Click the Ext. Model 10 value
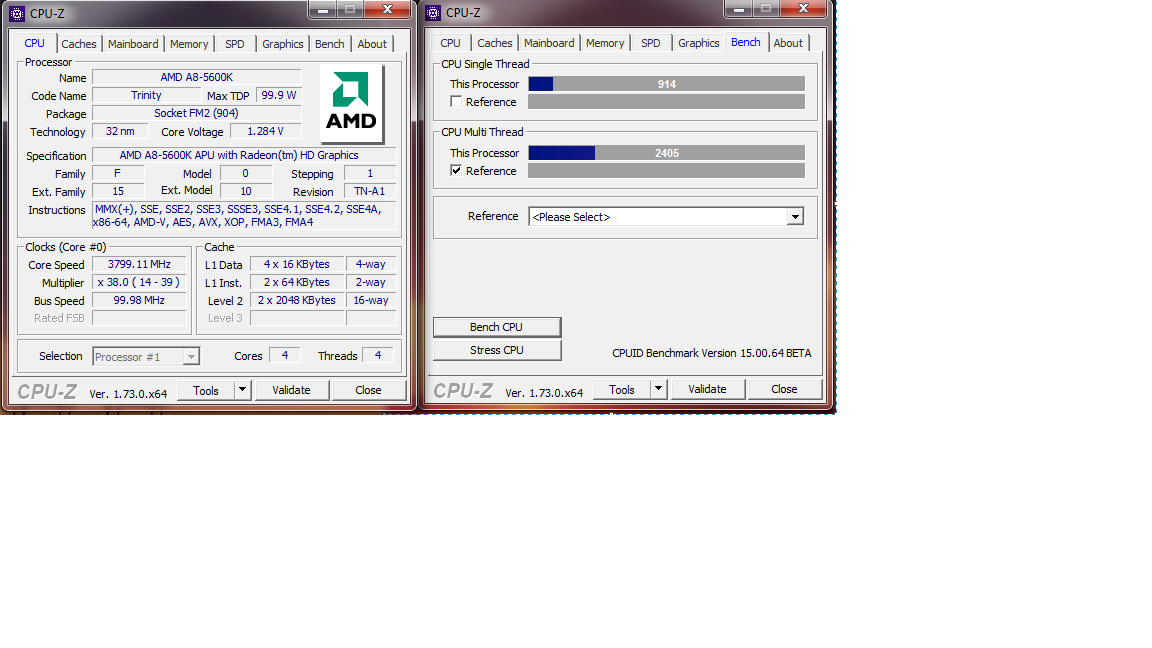Image resolution: width=1152 pixels, height=648 pixels. [x=246, y=191]
